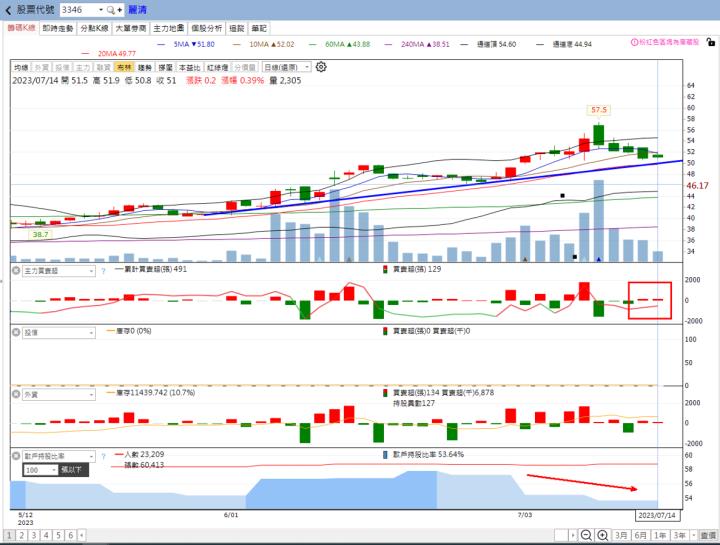The image size is (720, 545).
Task: Click the blue triangle marker under volume bar
Action: tap(598, 259)
